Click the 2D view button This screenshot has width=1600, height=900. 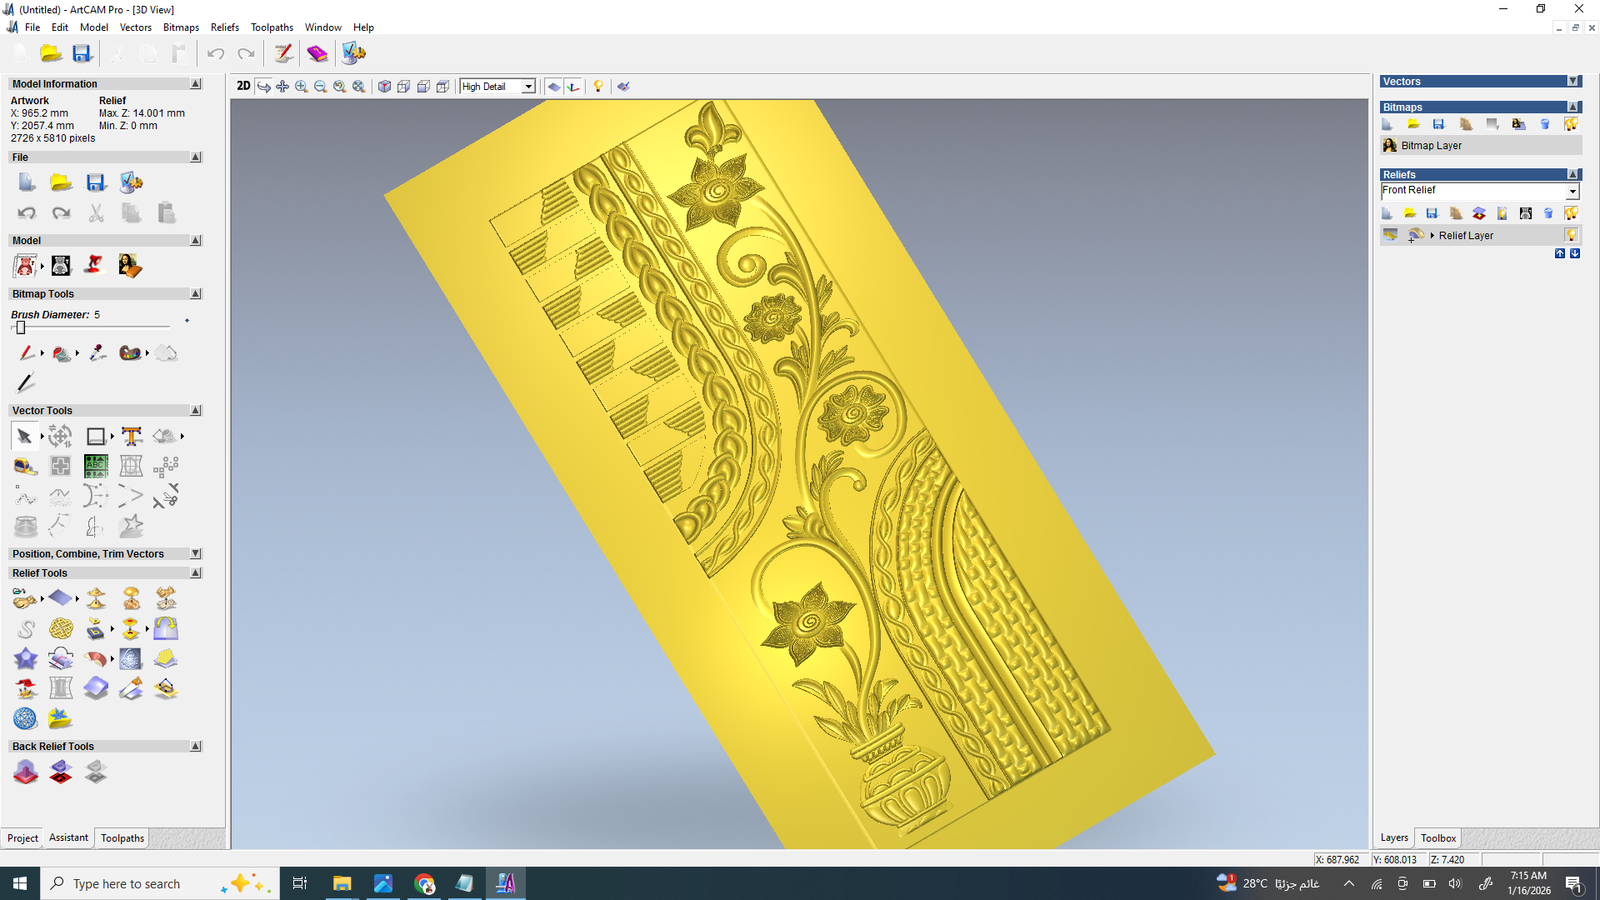(x=243, y=86)
